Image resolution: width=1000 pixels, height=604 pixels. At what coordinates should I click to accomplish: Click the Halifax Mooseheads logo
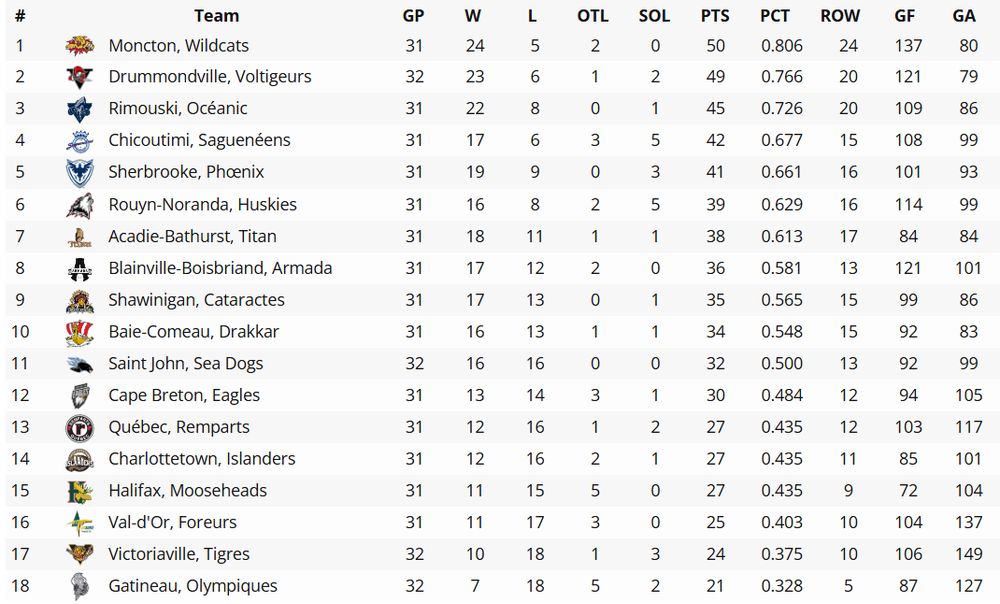click(80, 491)
